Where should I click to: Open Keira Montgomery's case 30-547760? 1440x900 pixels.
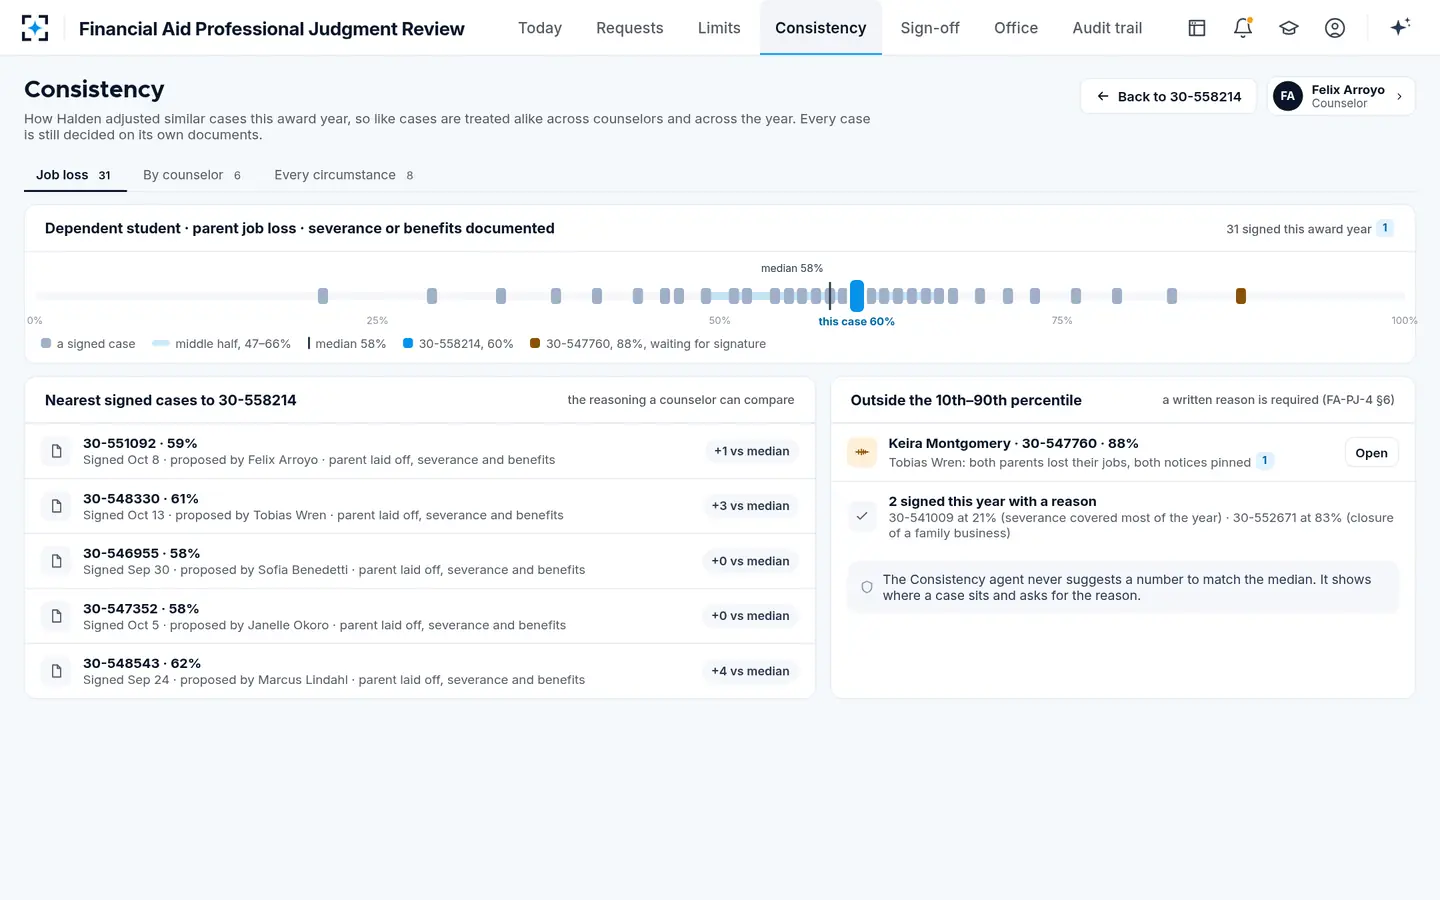tap(1371, 453)
